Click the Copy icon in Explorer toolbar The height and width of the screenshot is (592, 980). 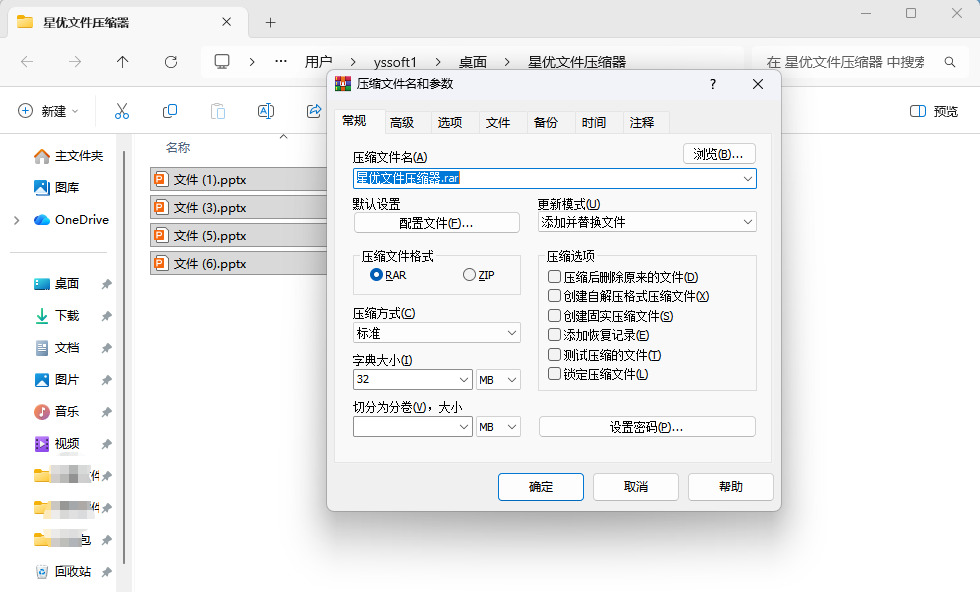169,111
